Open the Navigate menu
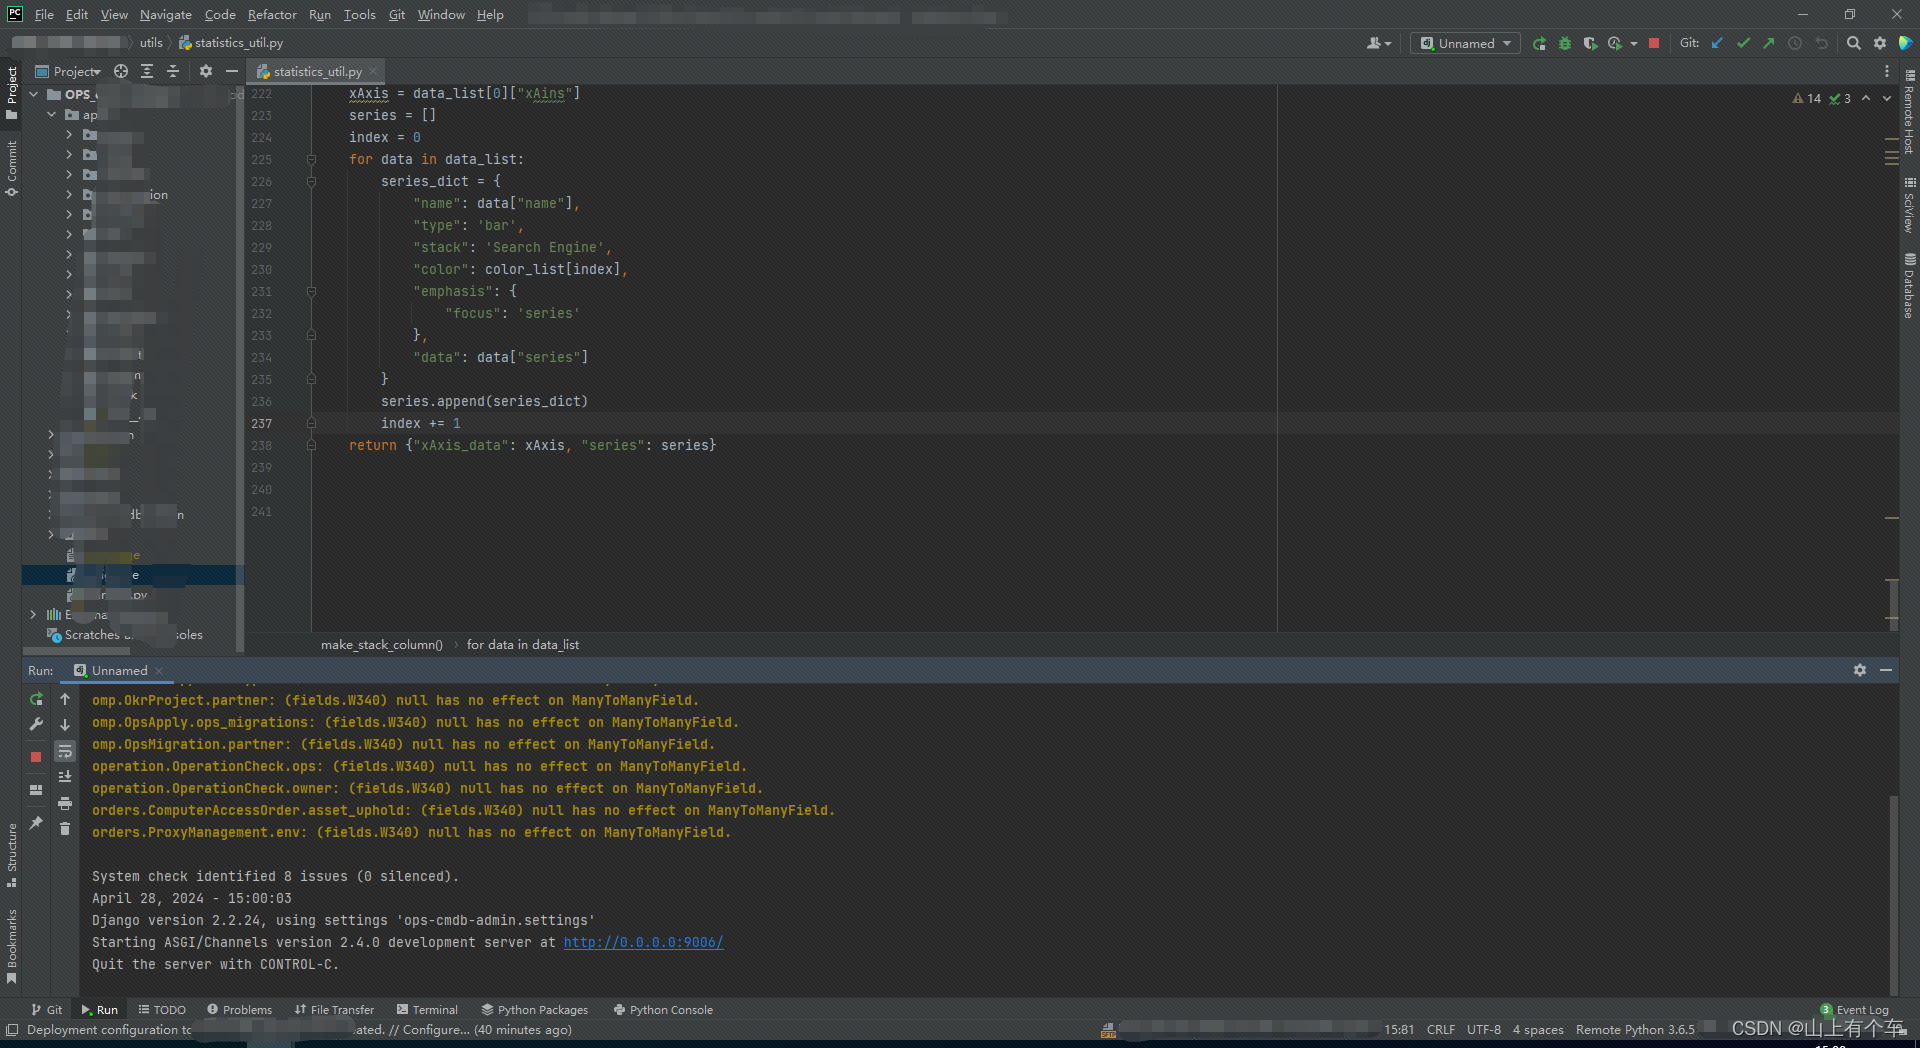The height and width of the screenshot is (1048, 1920). click(x=165, y=14)
